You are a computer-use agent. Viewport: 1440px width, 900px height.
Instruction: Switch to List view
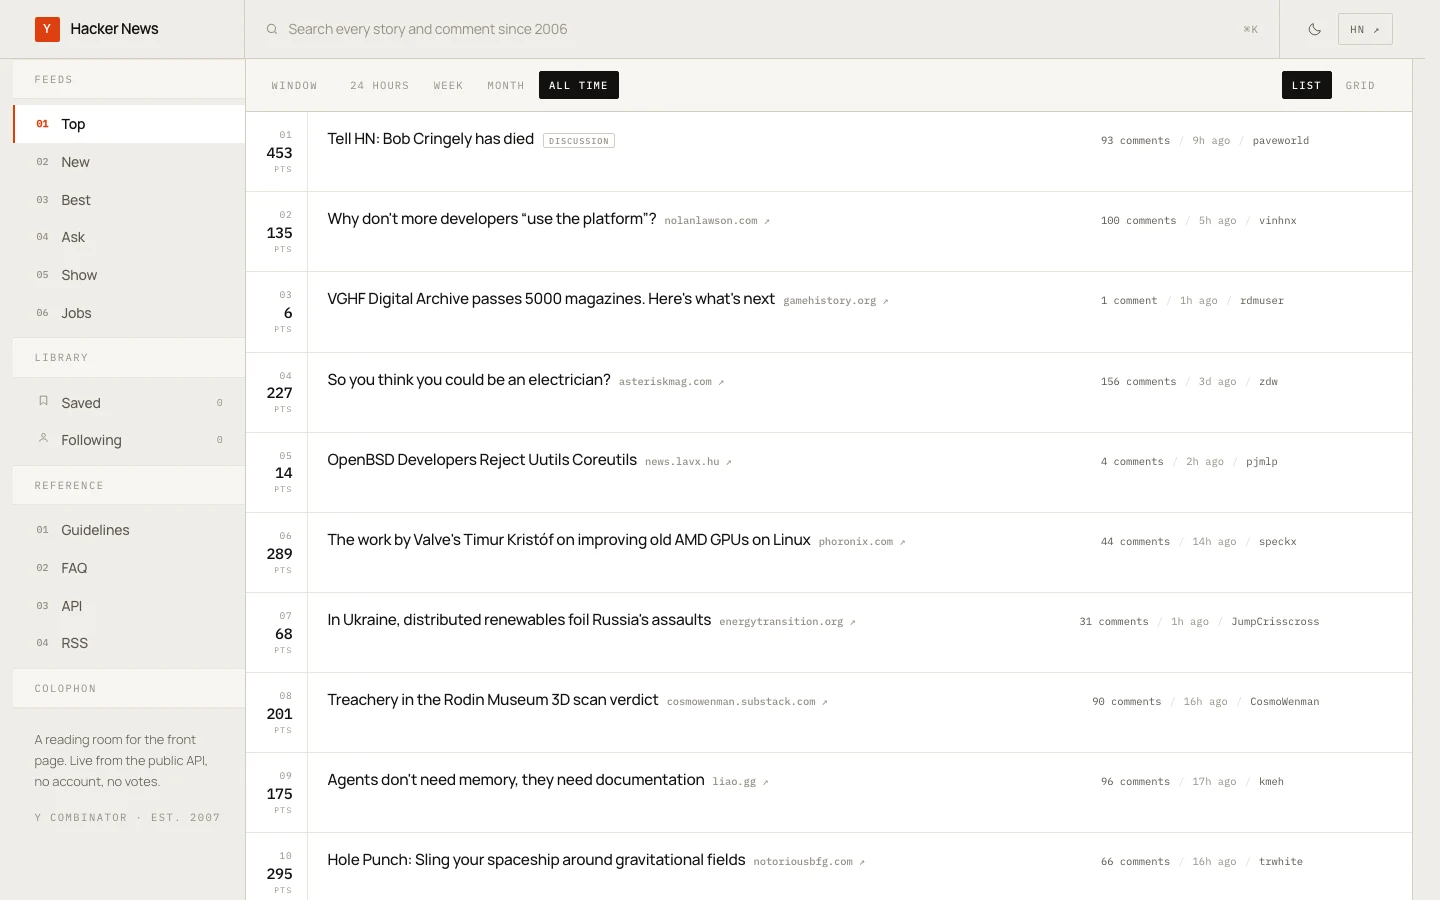pos(1306,85)
